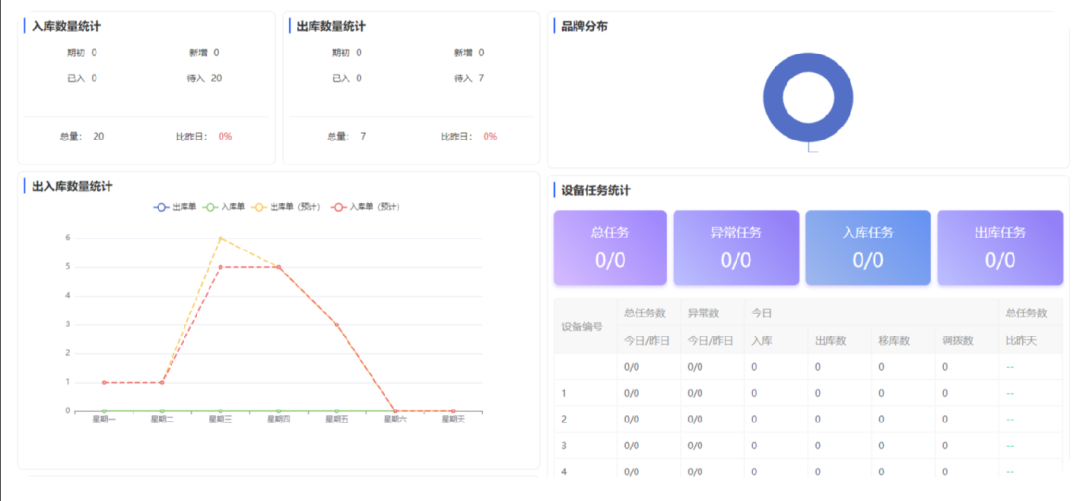The height and width of the screenshot is (501, 1080).
Task: Select device row 3 in table
Action: 565,445
